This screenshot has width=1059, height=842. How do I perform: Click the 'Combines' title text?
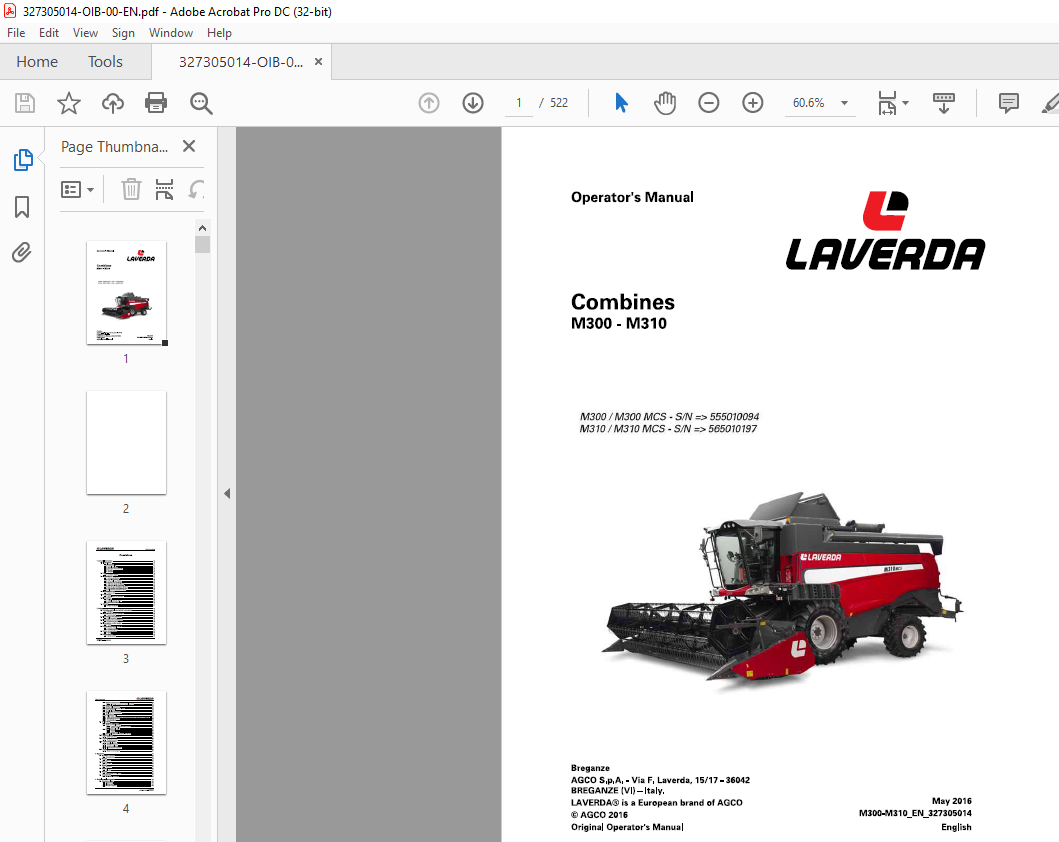[x=623, y=302]
